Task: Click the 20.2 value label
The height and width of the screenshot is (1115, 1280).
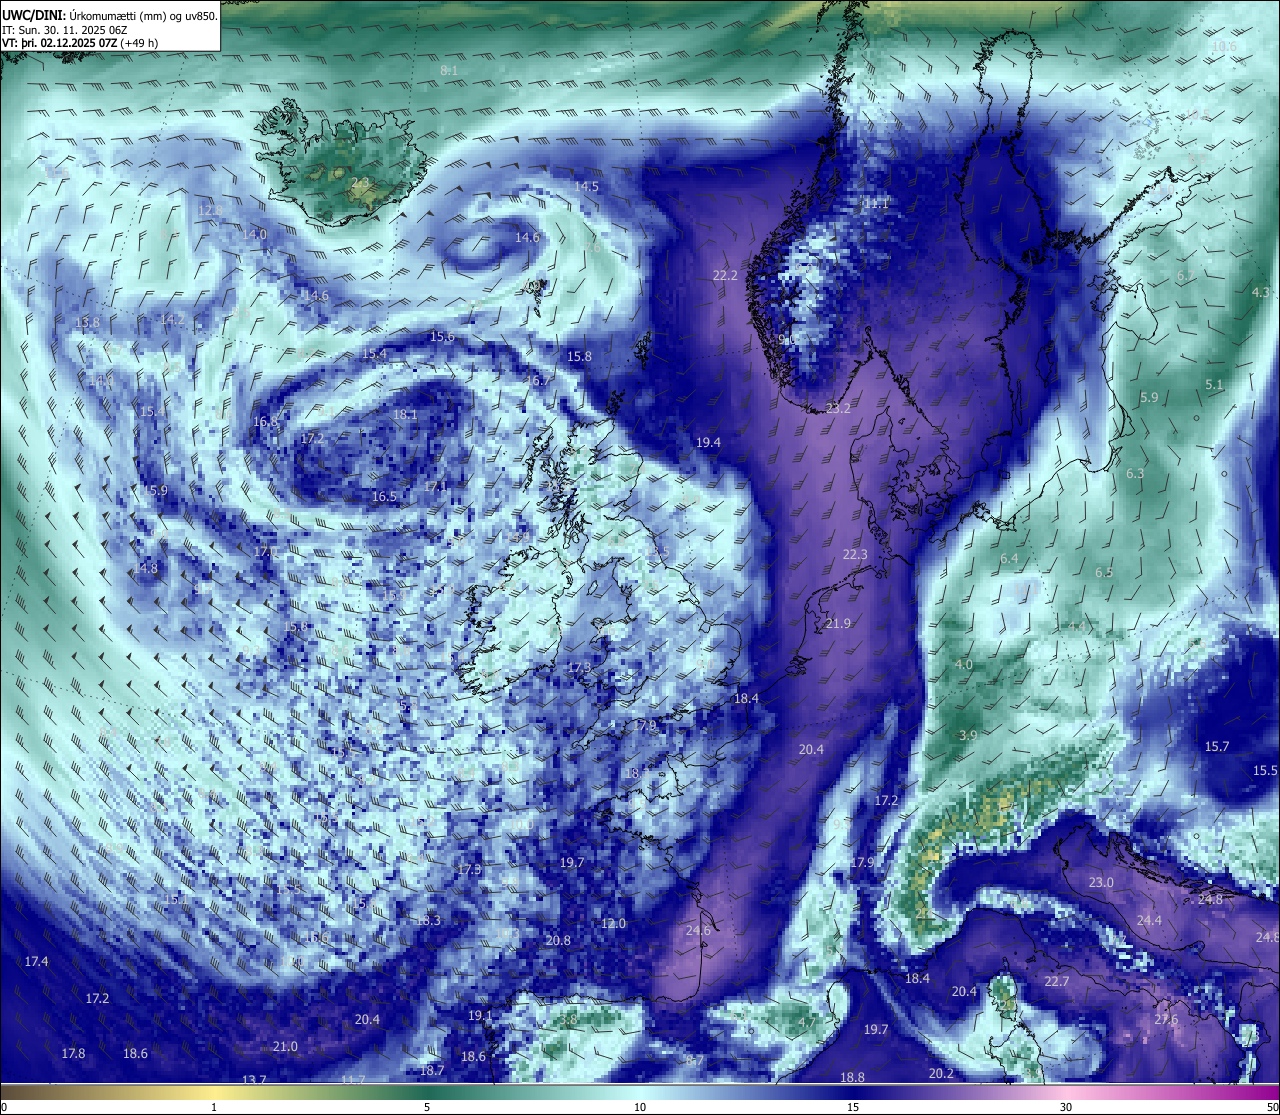Action: (x=941, y=1073)
